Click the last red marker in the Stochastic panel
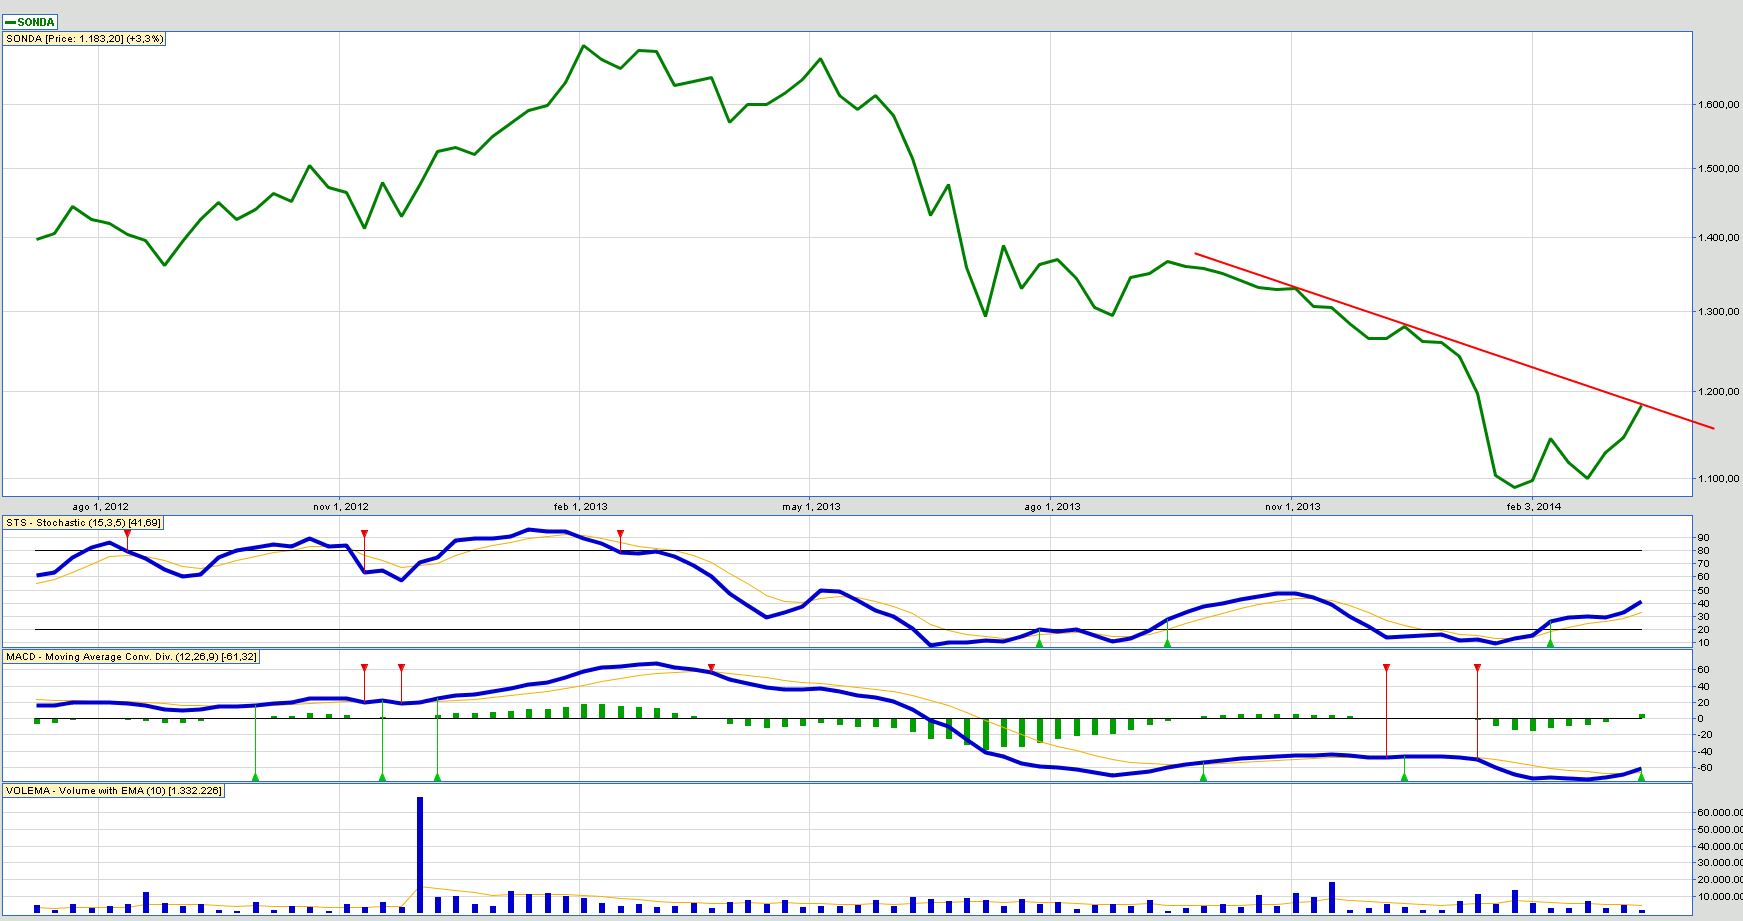 (621, 534)
